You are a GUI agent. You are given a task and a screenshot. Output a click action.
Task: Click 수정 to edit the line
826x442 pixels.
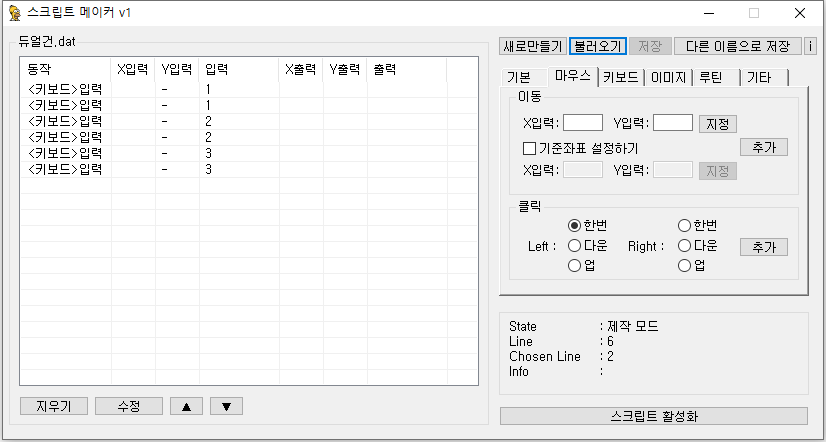point(129,406)
